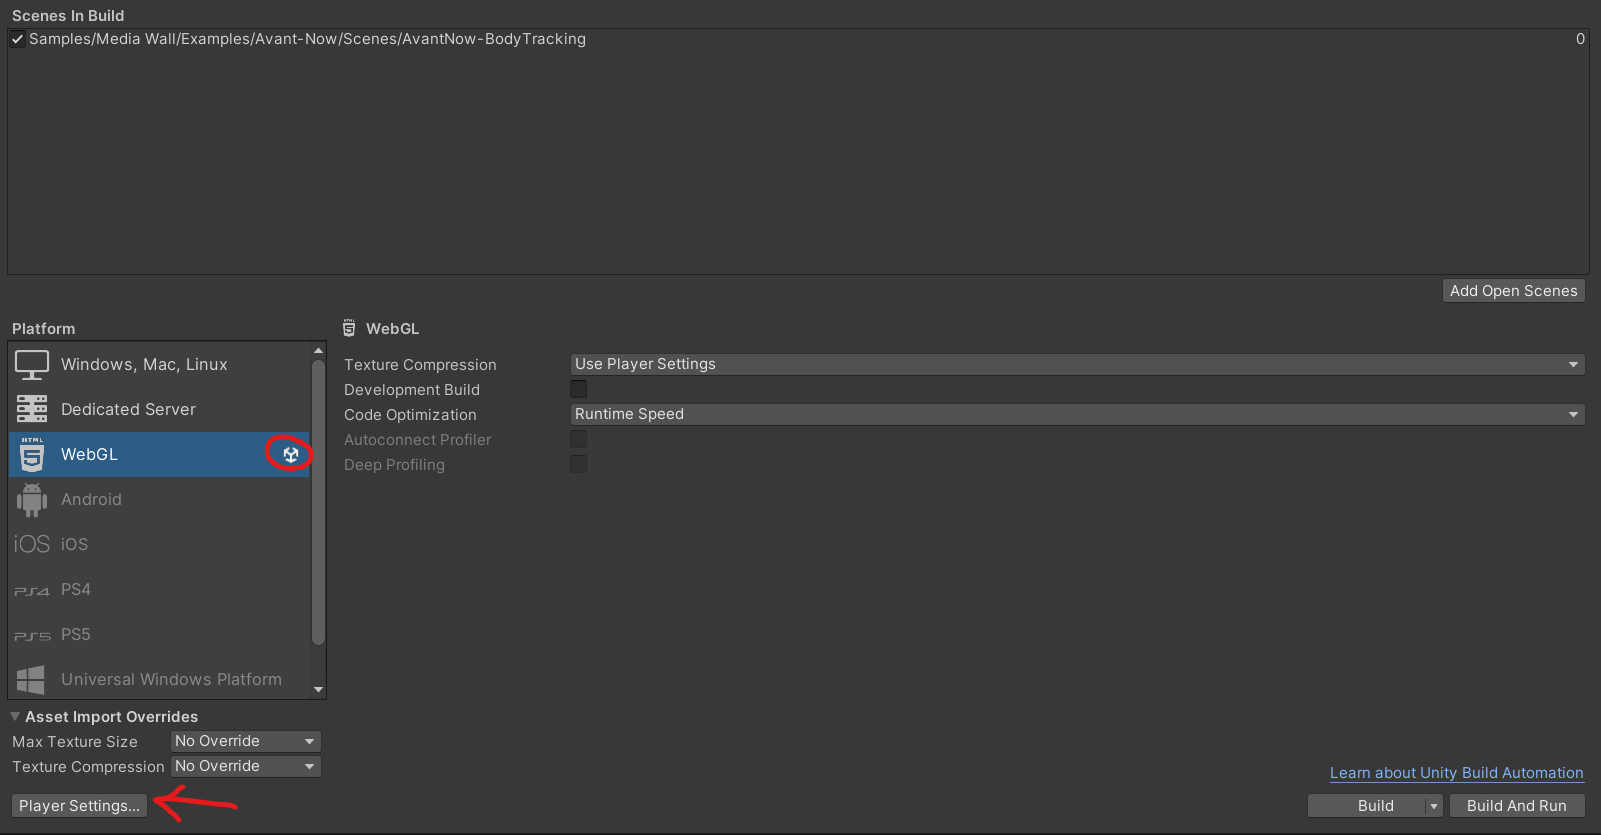
Task: Open the Max Texture Size override dropdown
Action: click(246, 741)
